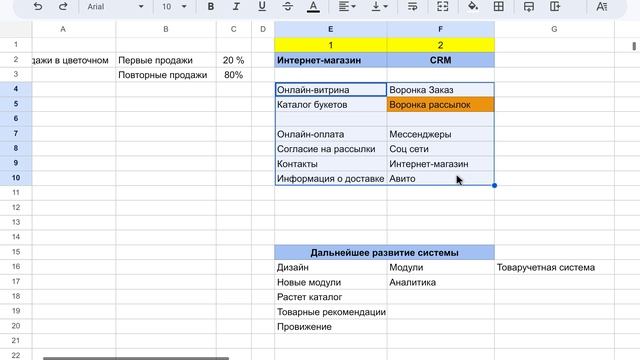Open the fill color picker

pyautogui.click(x=473, y=7)
